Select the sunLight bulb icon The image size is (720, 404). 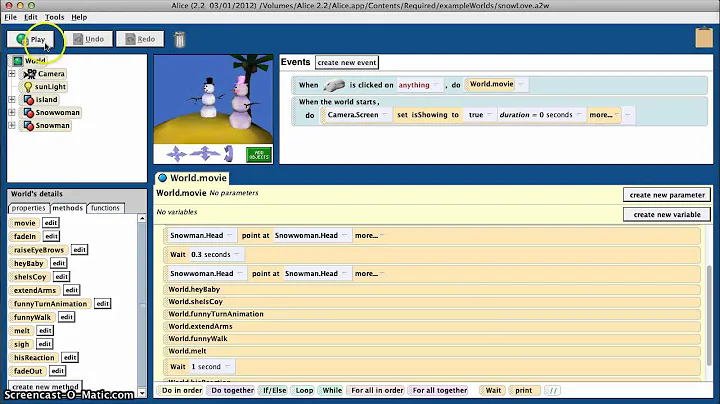point(28,86)
